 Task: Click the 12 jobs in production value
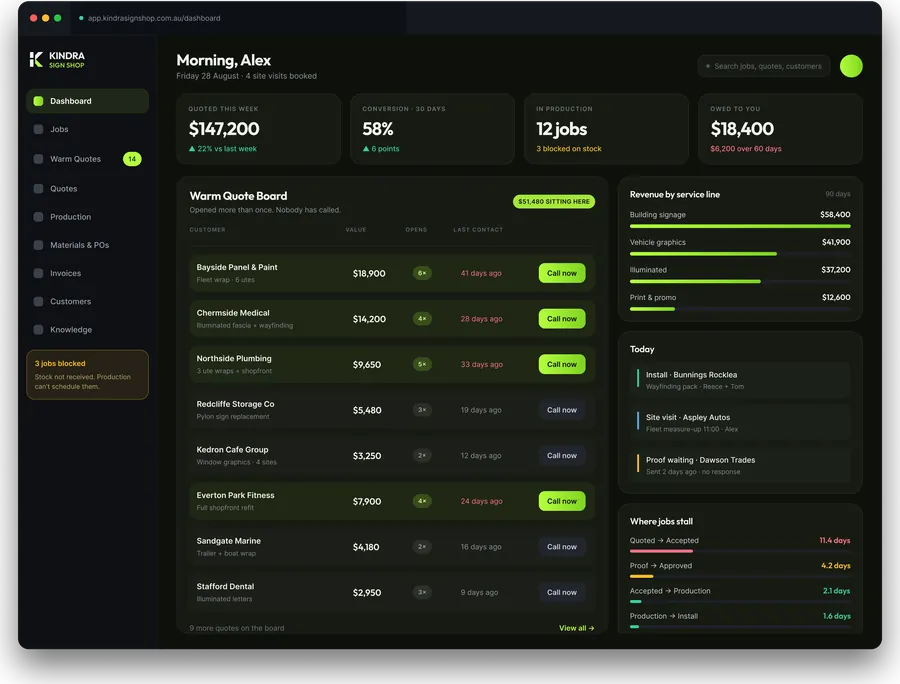(561, 129)
